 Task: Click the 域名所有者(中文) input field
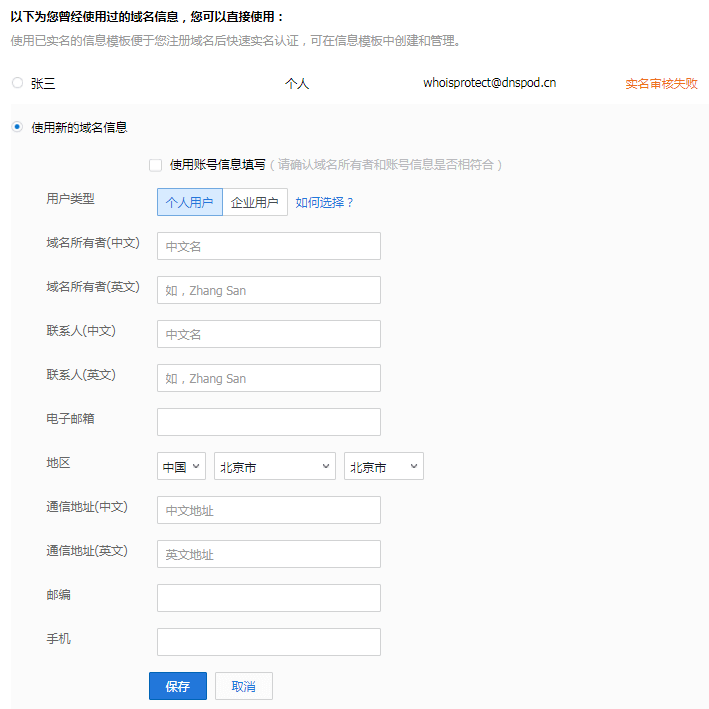pyautogui.click(x=268, y=246)
